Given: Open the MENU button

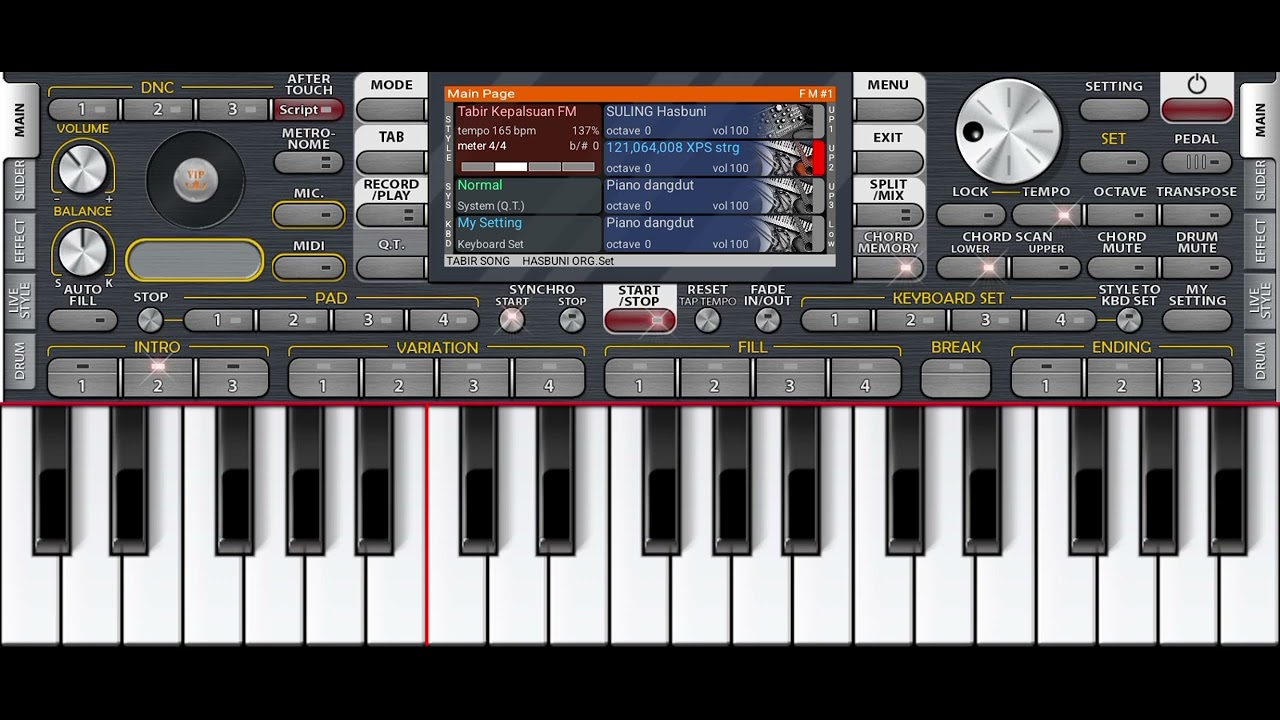Looking at the screenshot, I should [889, 109].
